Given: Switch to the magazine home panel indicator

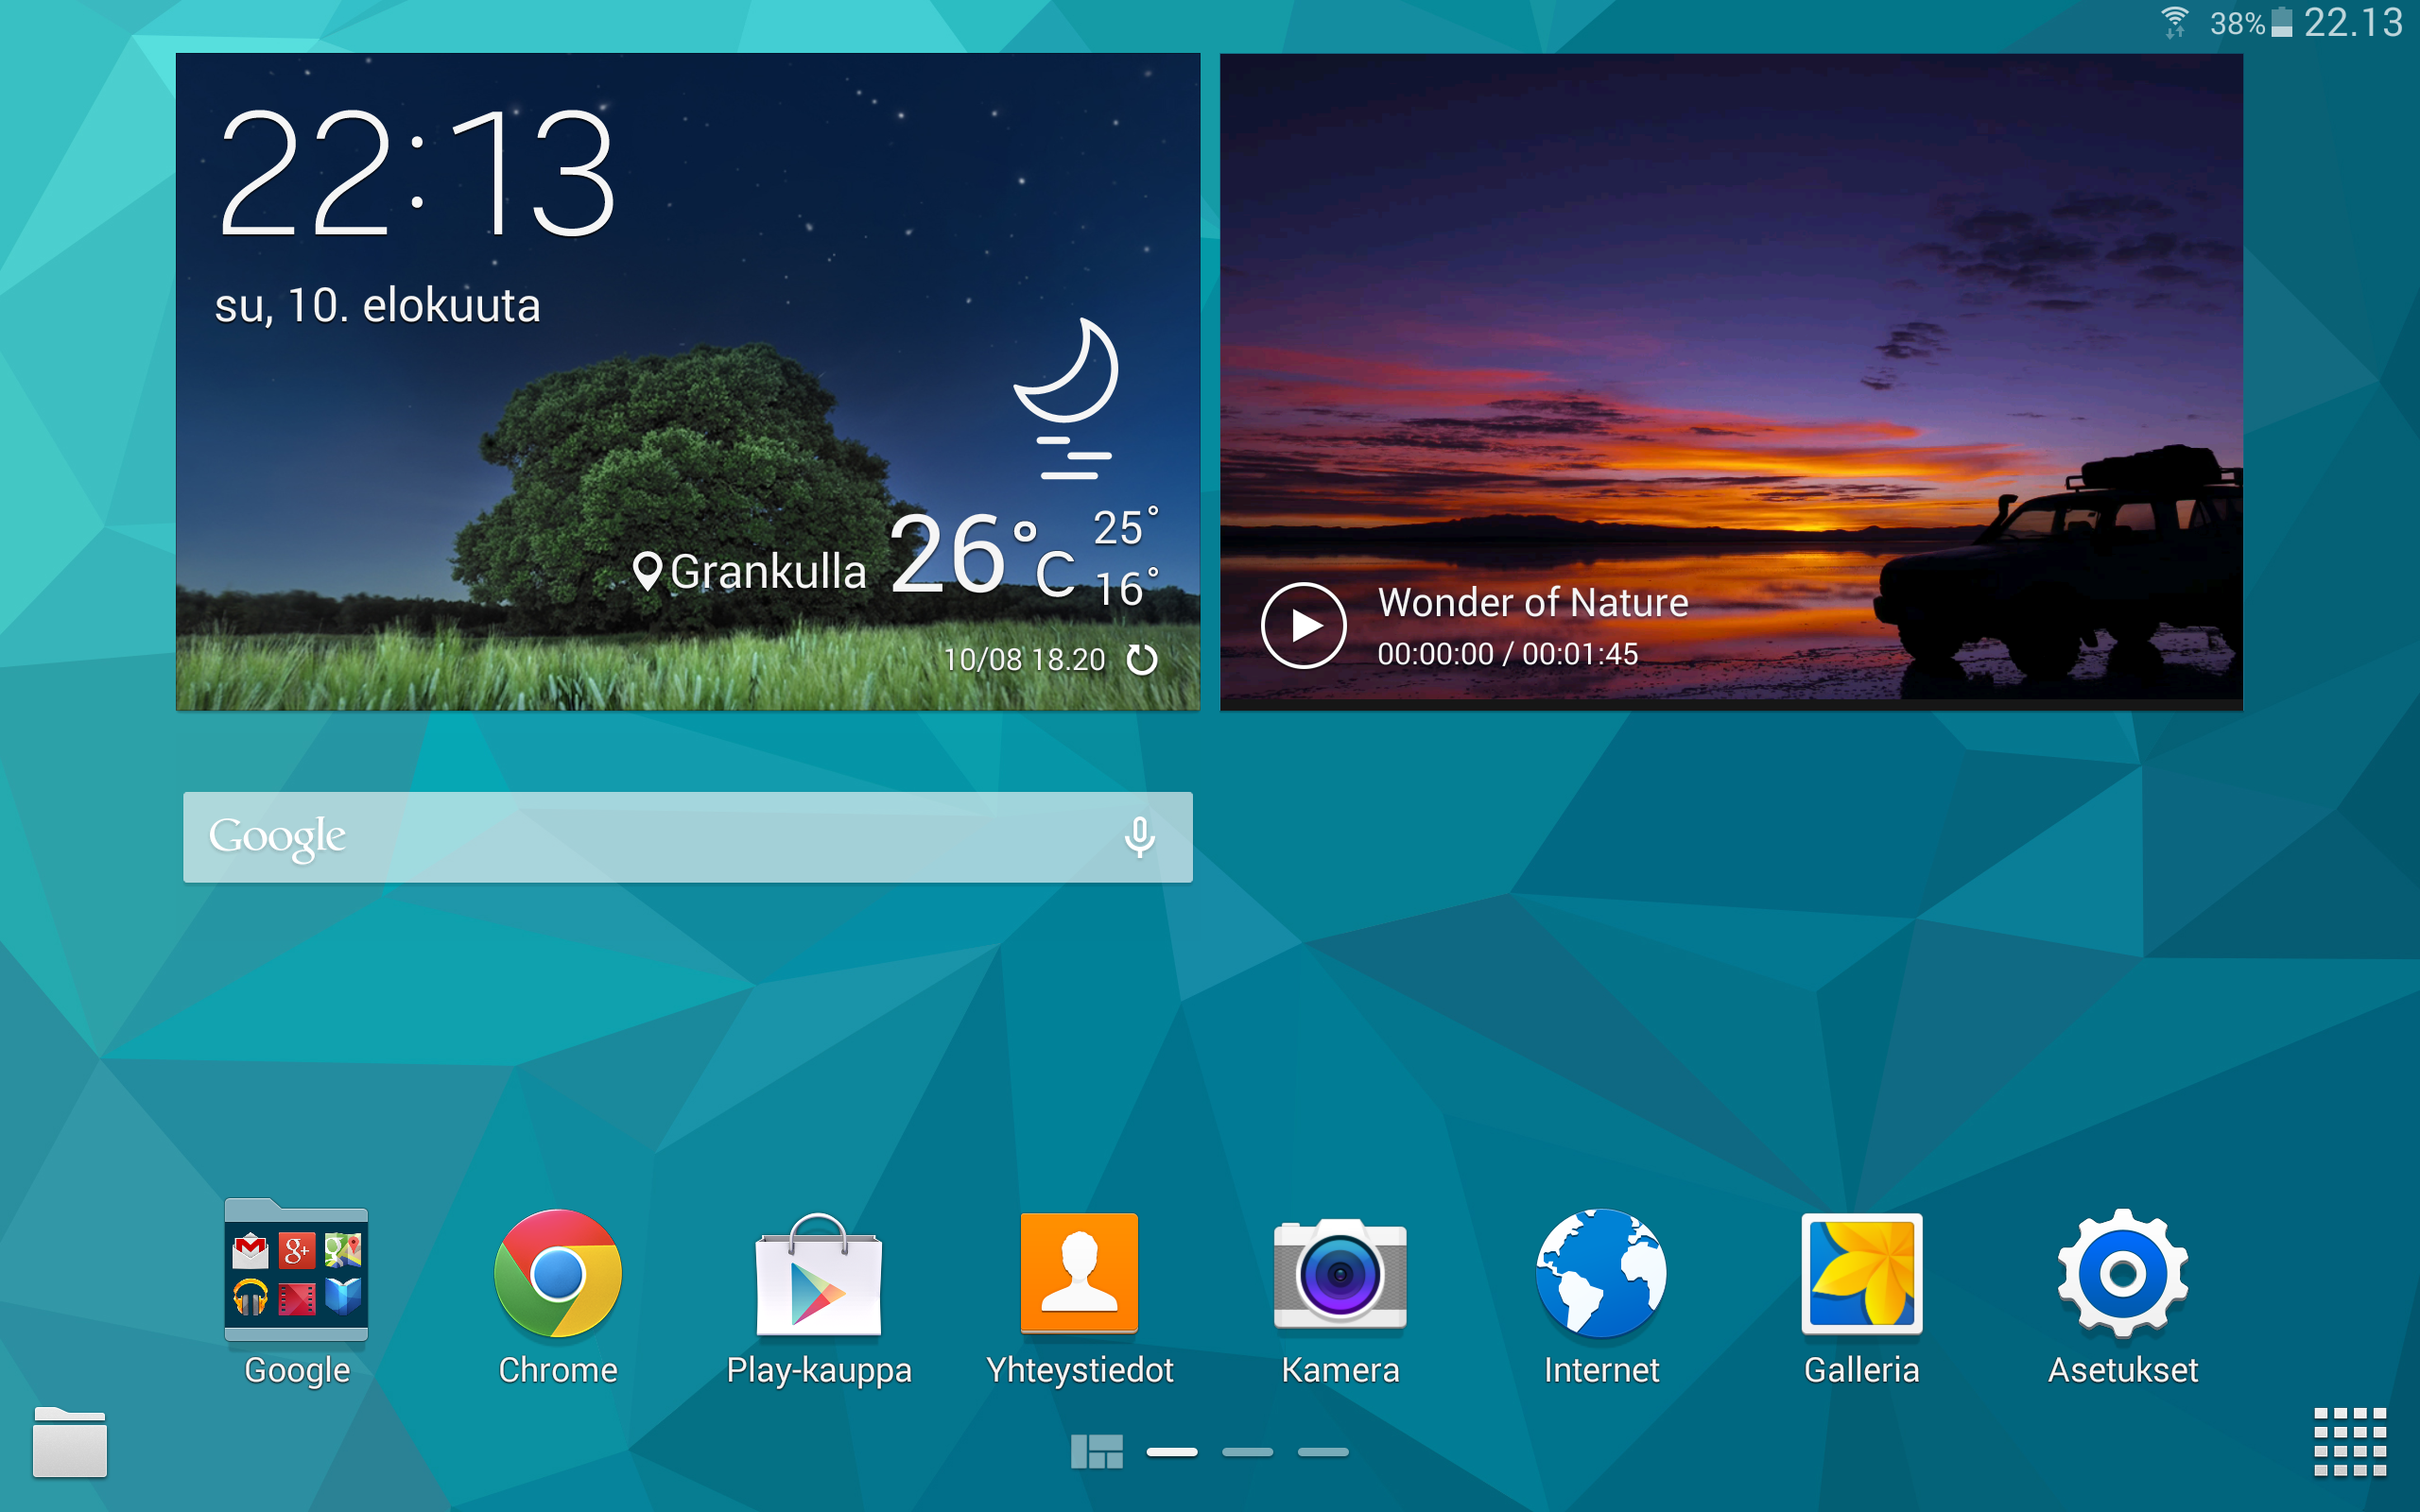Looking at the screenshot, I should point(1096,1451).
